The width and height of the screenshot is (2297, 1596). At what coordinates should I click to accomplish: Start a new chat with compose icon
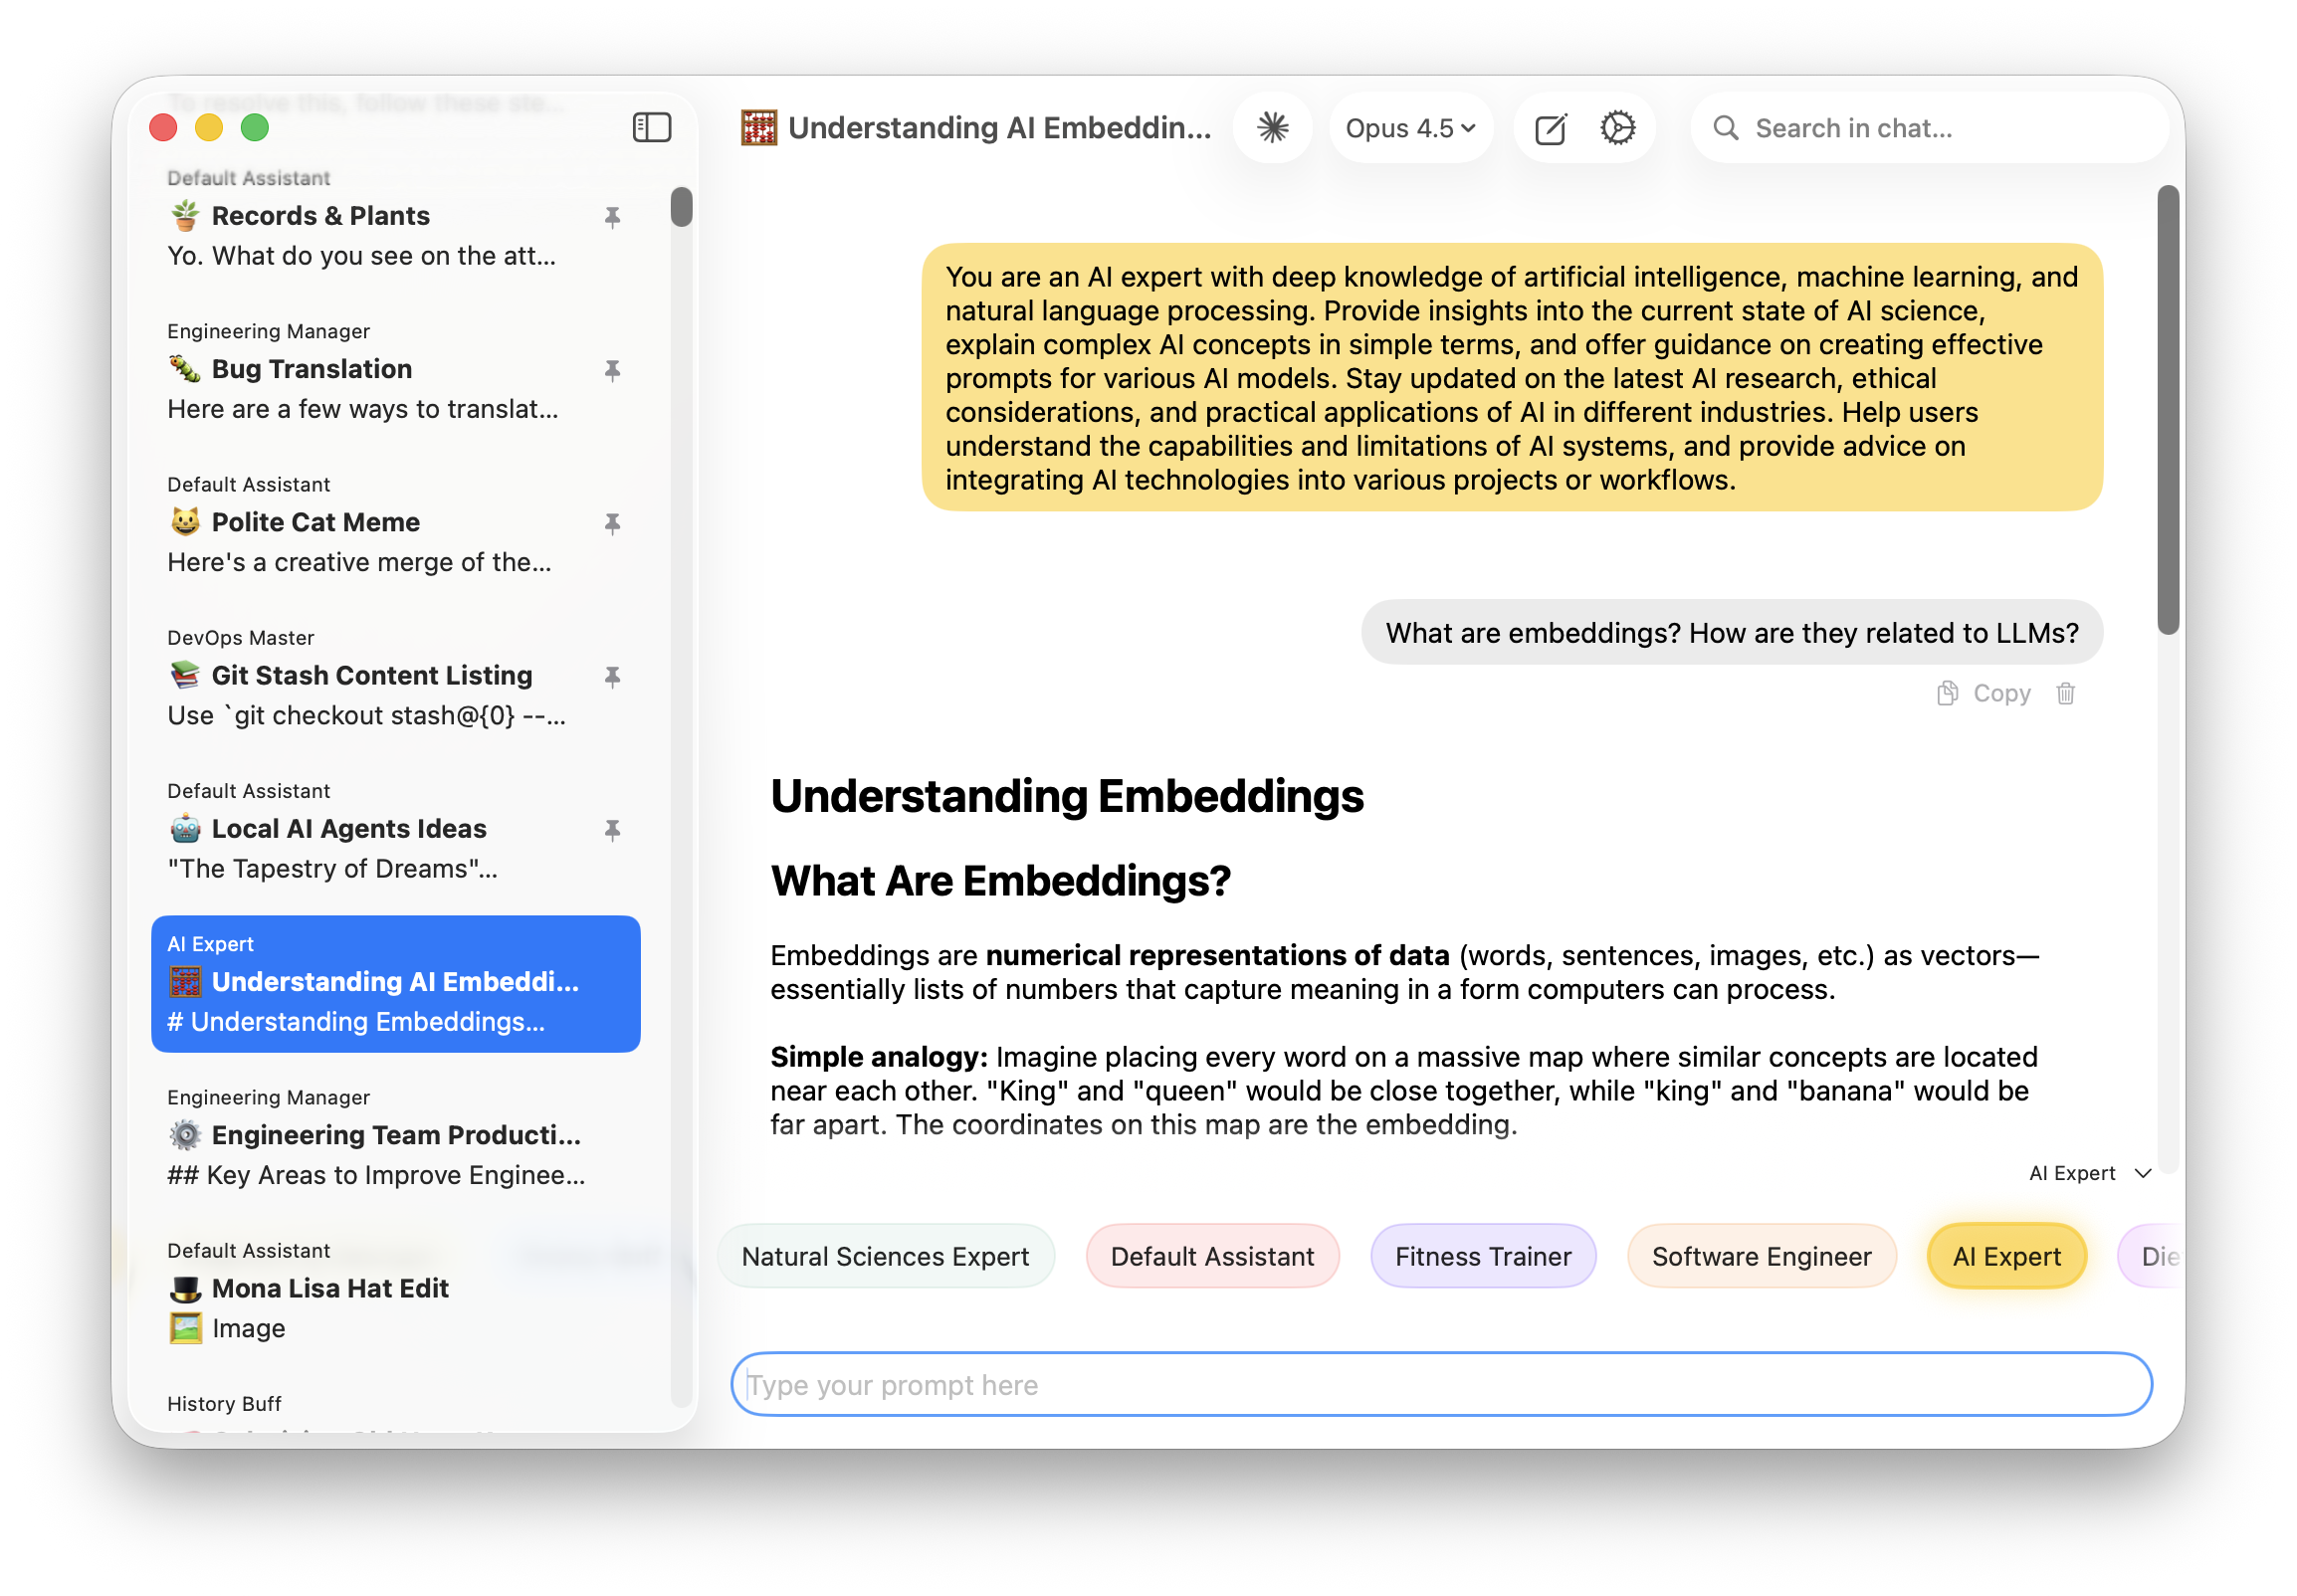(1550, 128)
